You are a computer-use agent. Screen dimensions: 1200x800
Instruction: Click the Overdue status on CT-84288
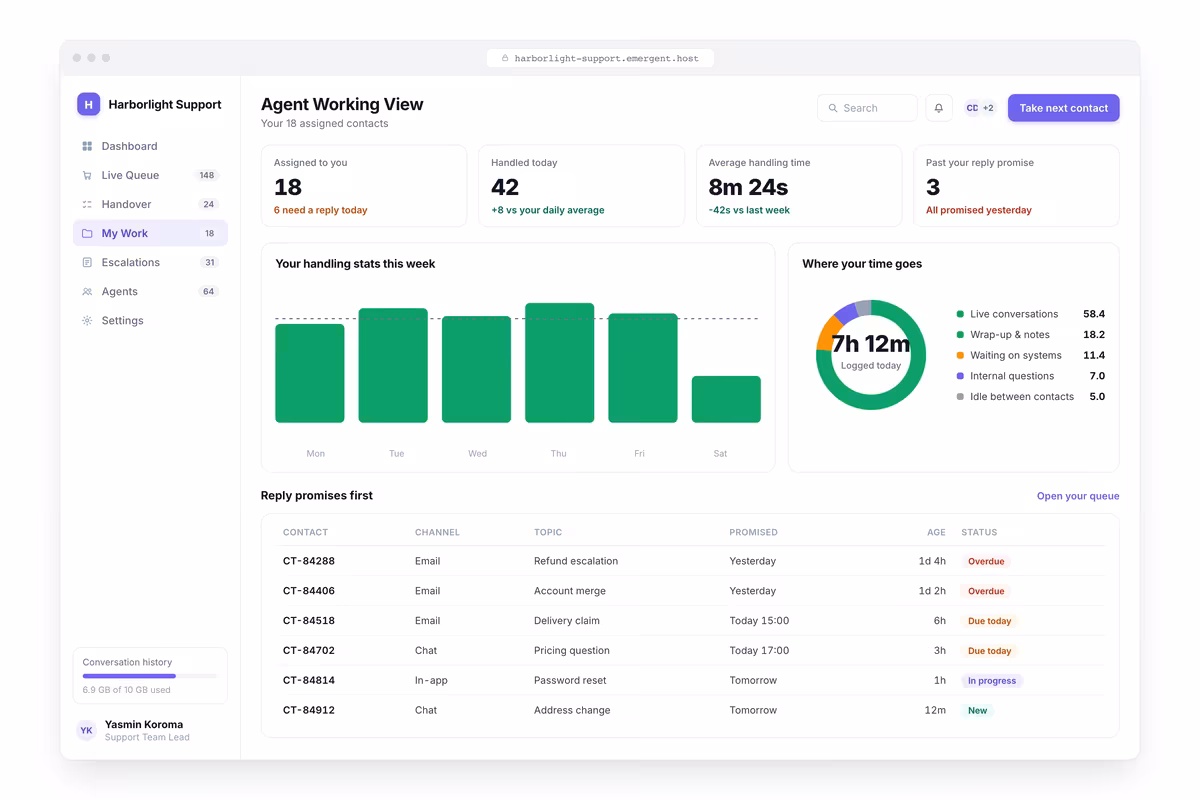coord(986,561)
